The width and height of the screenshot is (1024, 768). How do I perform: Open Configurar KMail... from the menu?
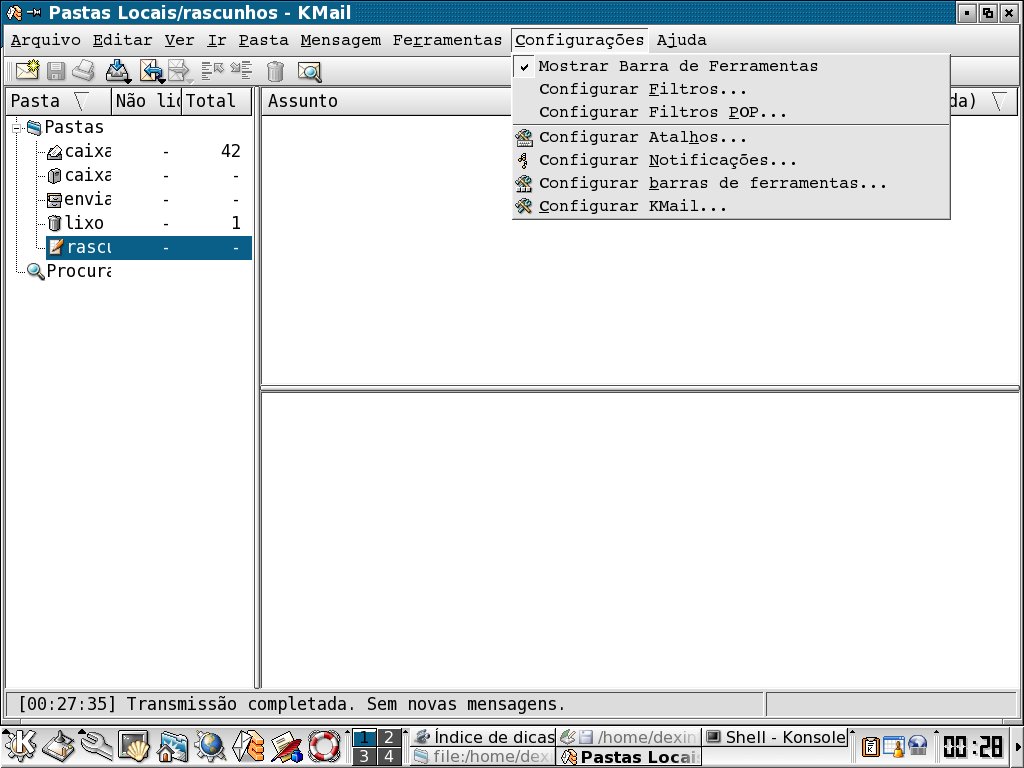click(731, 206)
